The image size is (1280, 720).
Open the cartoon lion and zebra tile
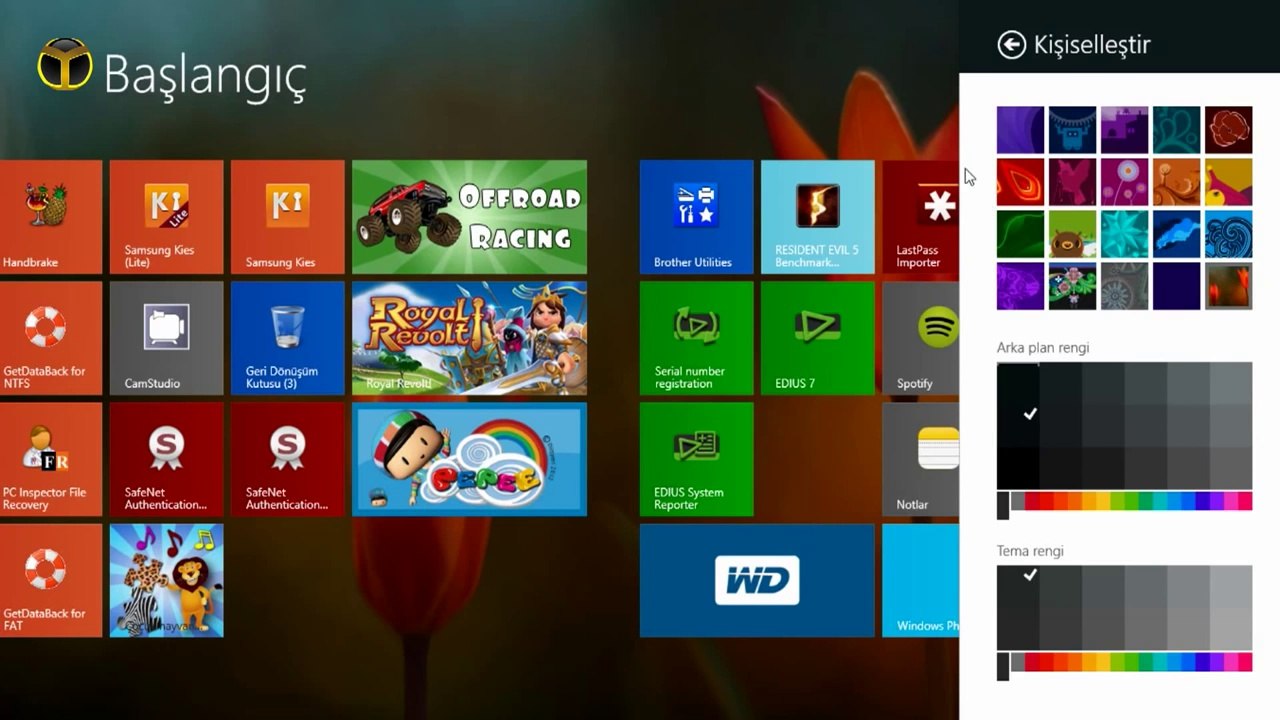(x=166, y=581)
